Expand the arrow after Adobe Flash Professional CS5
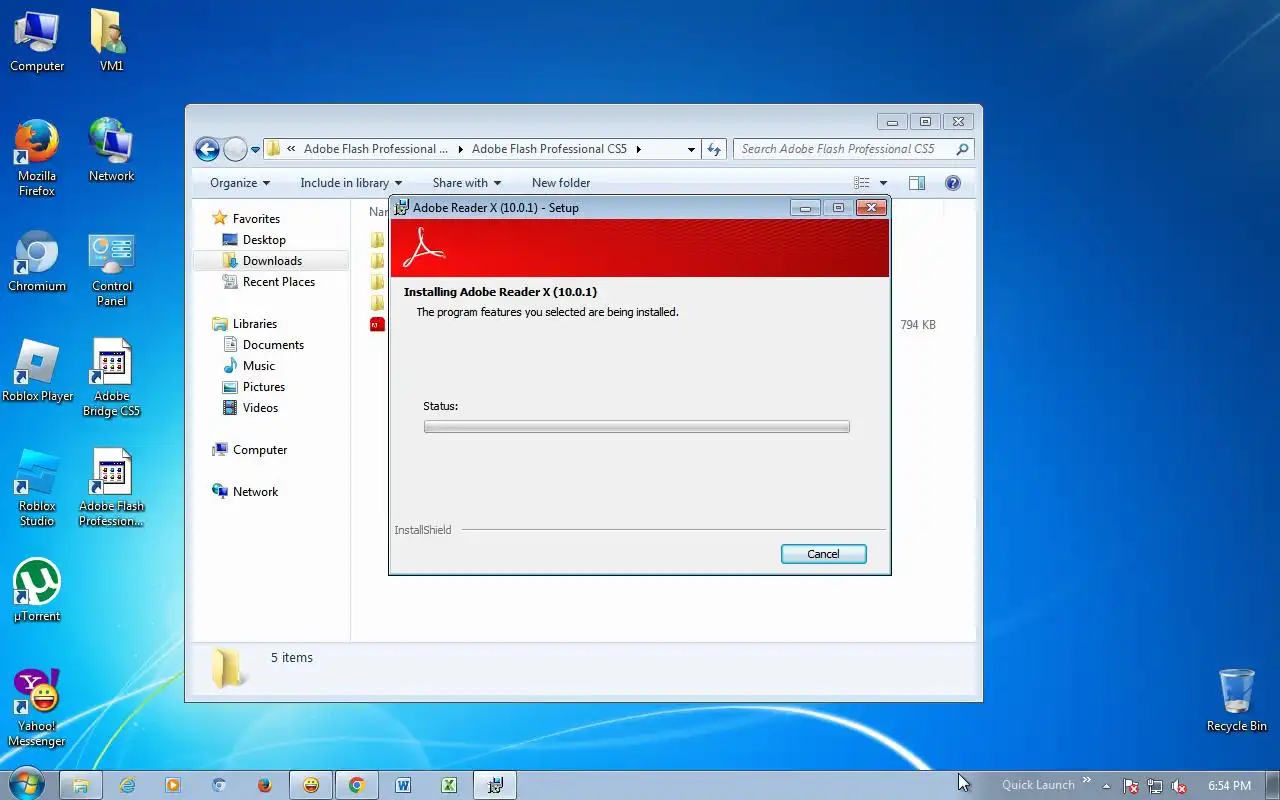Viewport: 1280px width, 800px height. (x=639, y=149)
